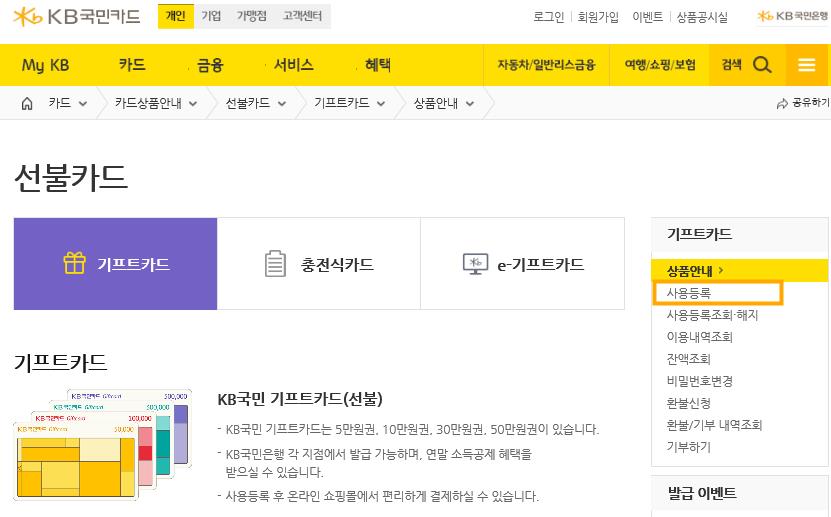Open 환불신청 in the sidebar
The image size is (831, 517).
point(688,403)
